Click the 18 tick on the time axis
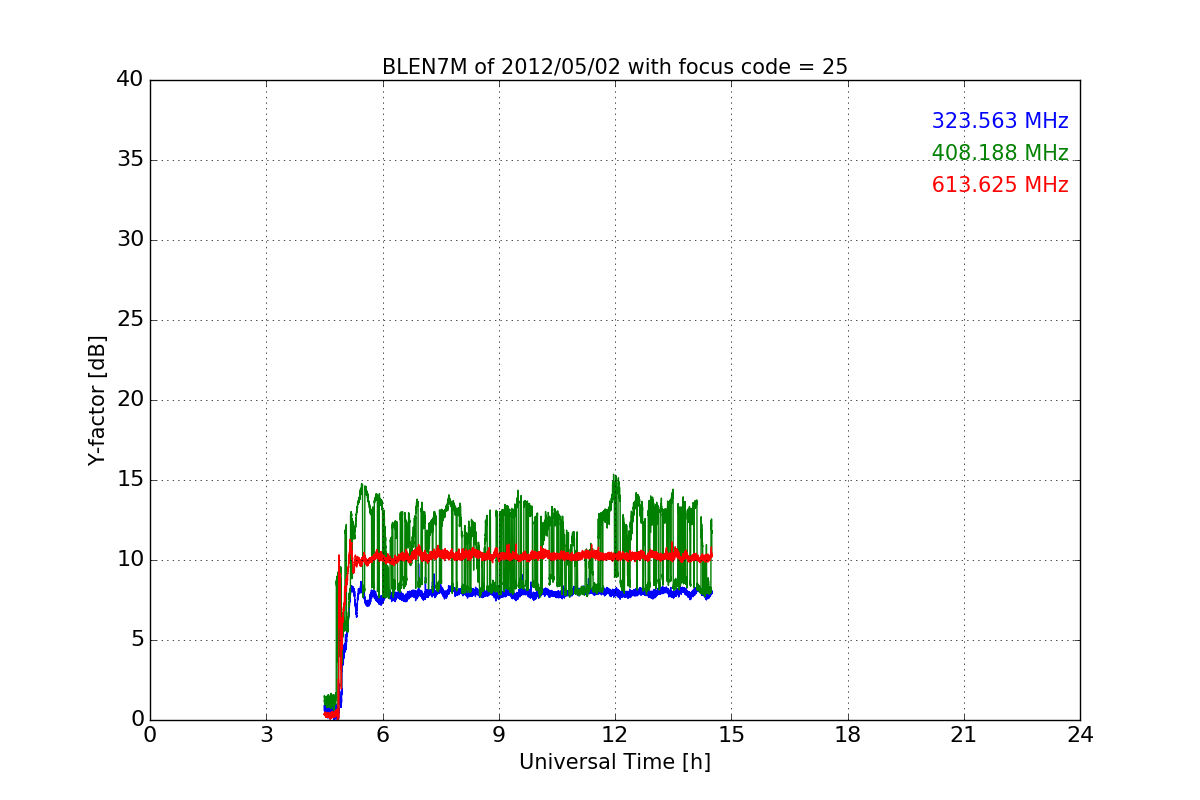 pos(847,735)
